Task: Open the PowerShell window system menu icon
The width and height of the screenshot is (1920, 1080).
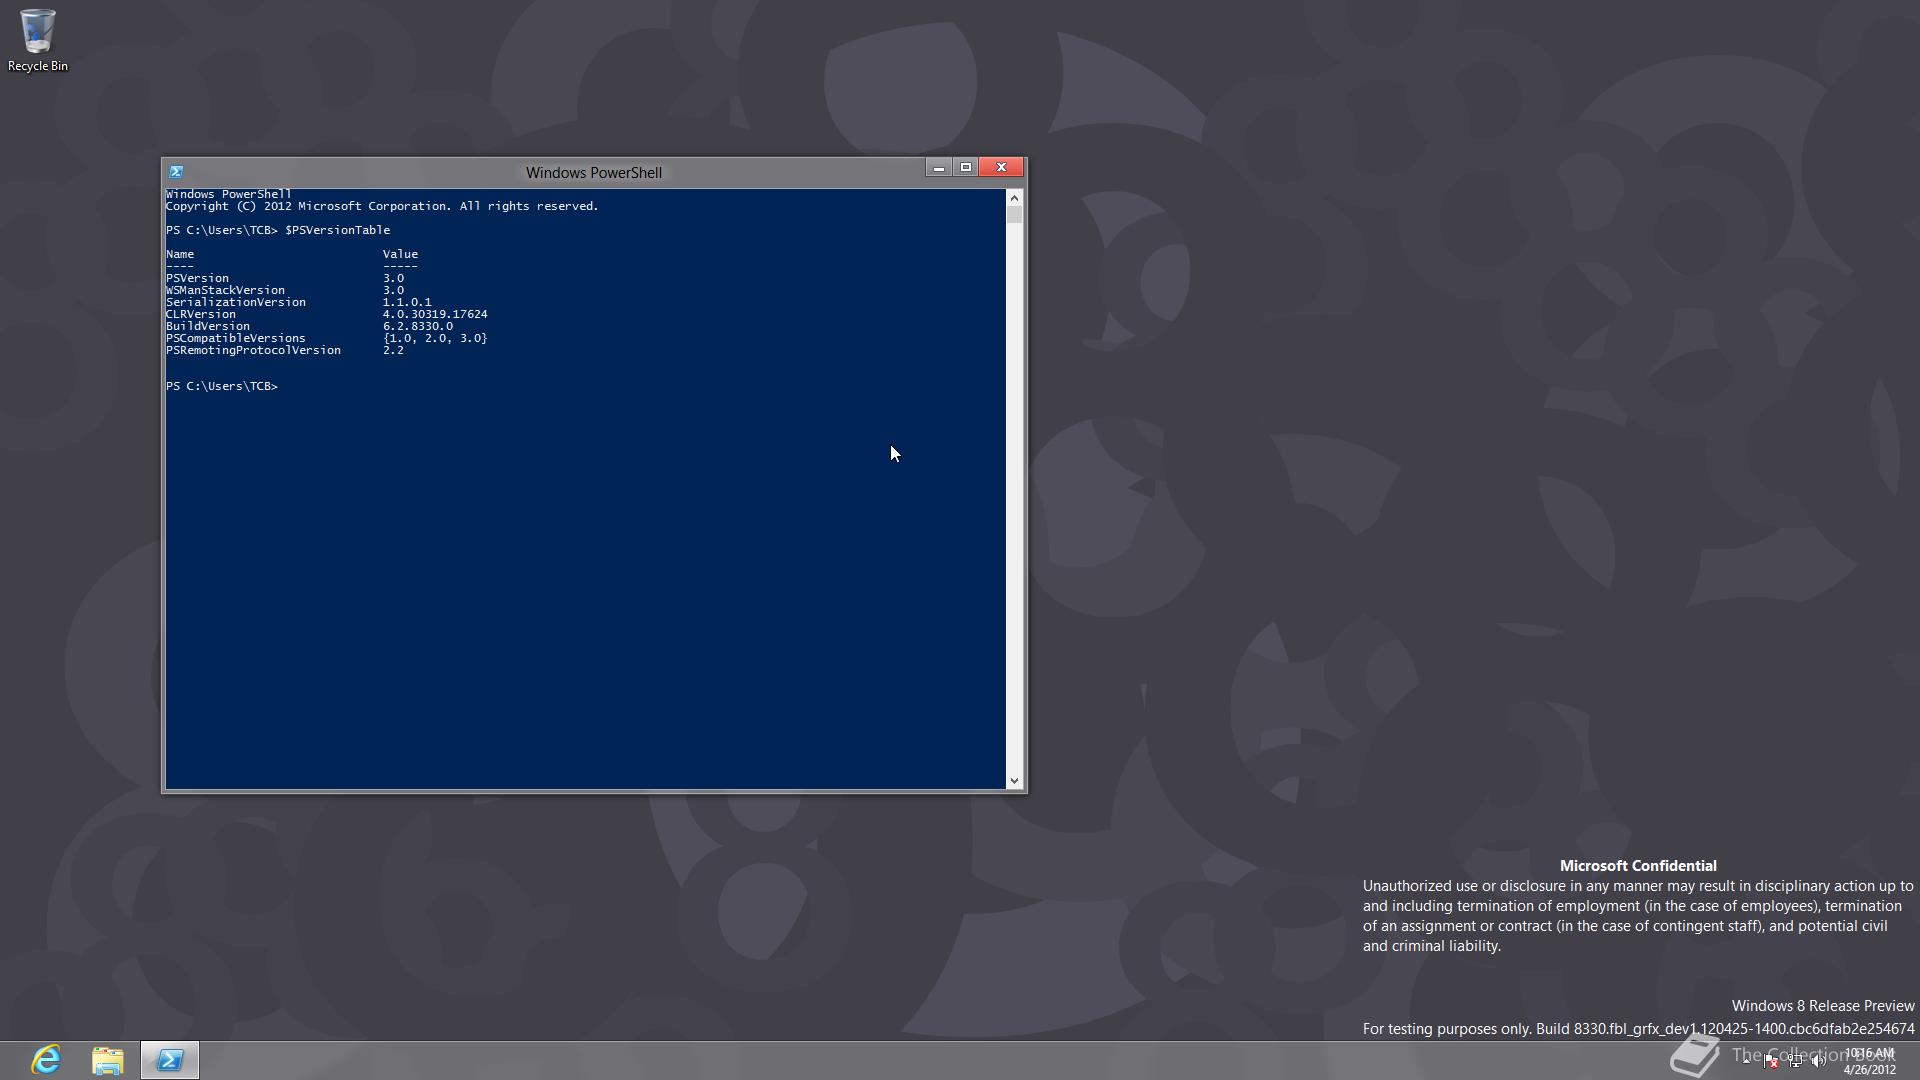Action: click(x=176, y=172)
